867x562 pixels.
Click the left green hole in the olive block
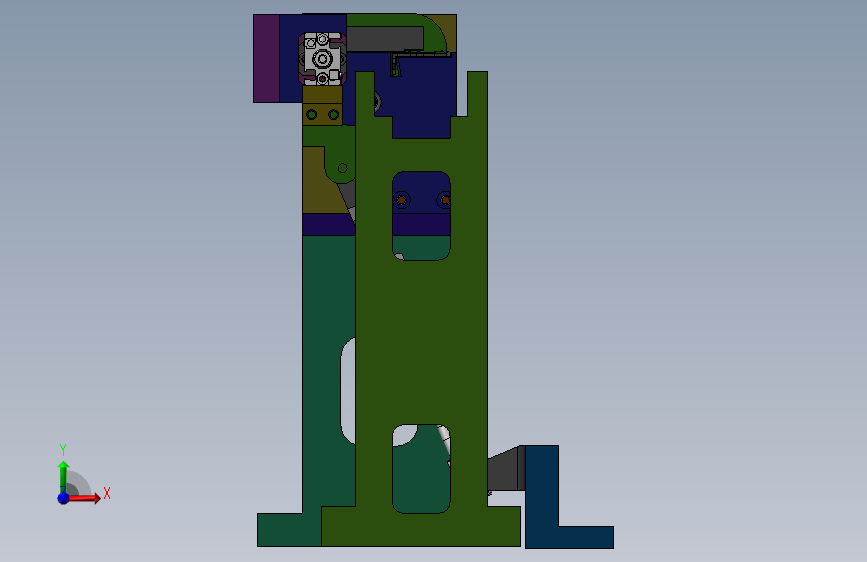coord(311,115)
